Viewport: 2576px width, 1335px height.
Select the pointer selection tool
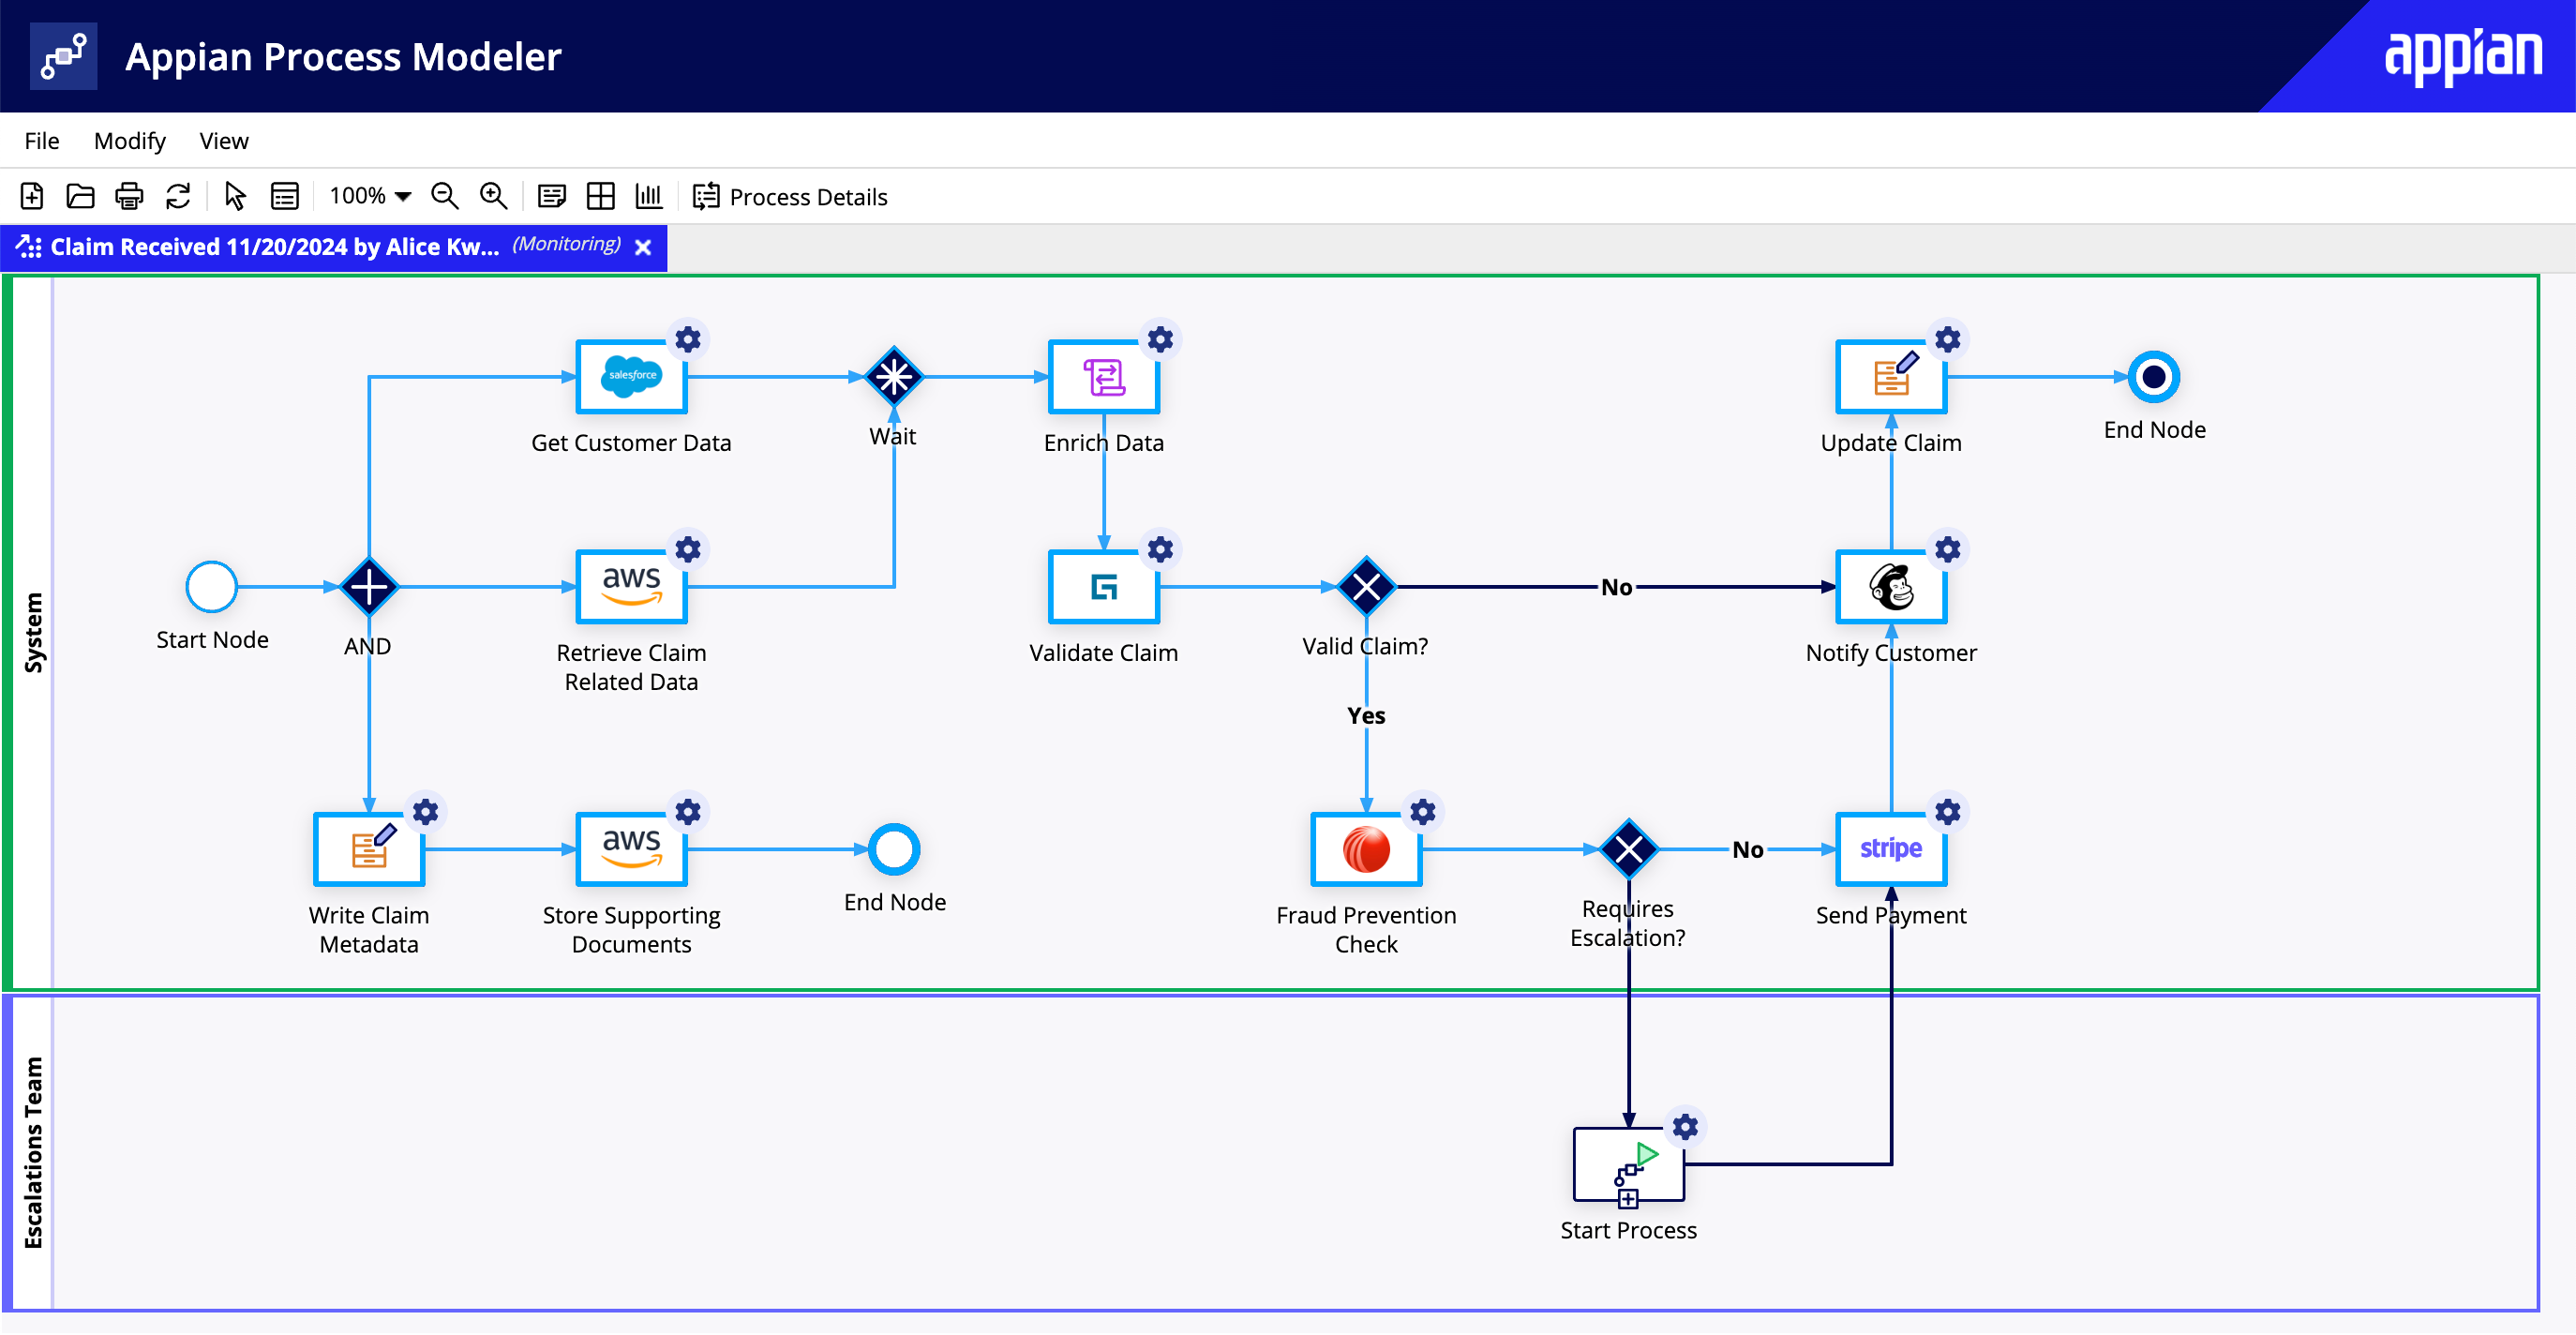pos(235,196)
